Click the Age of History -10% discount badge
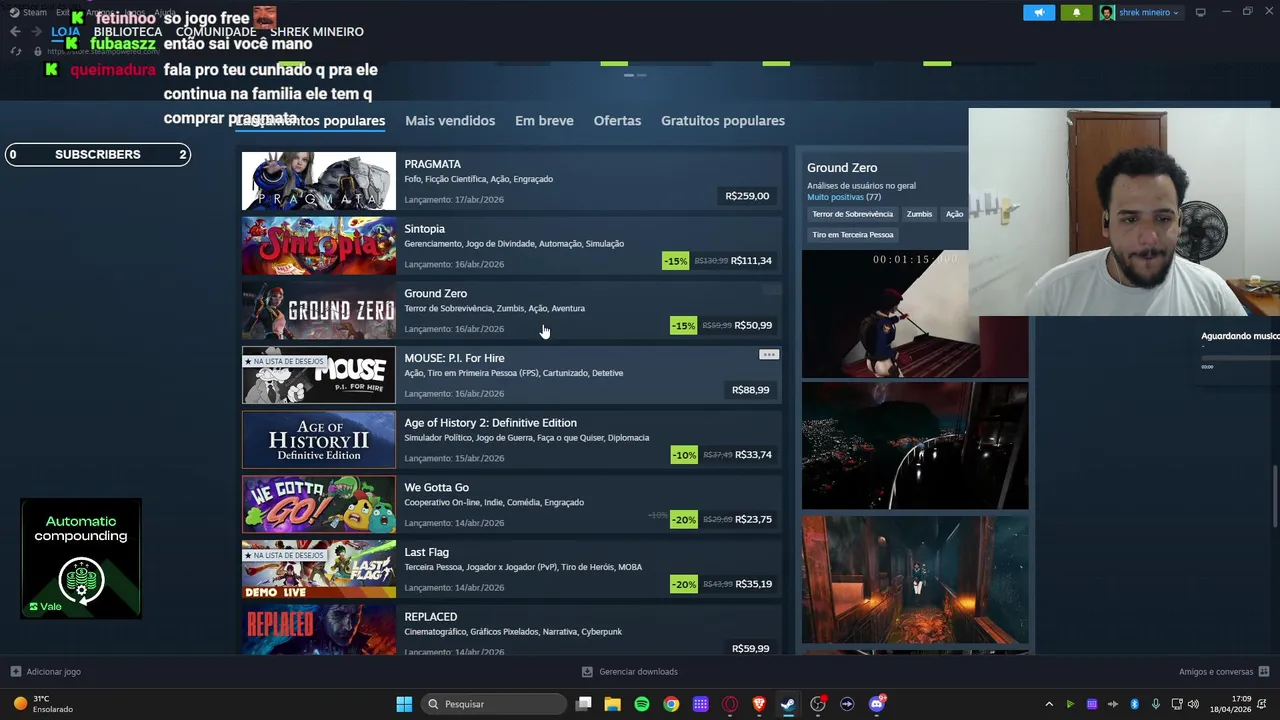Image resolution: width=1280 pixels, height=720 pixels. tap(684, 455)
